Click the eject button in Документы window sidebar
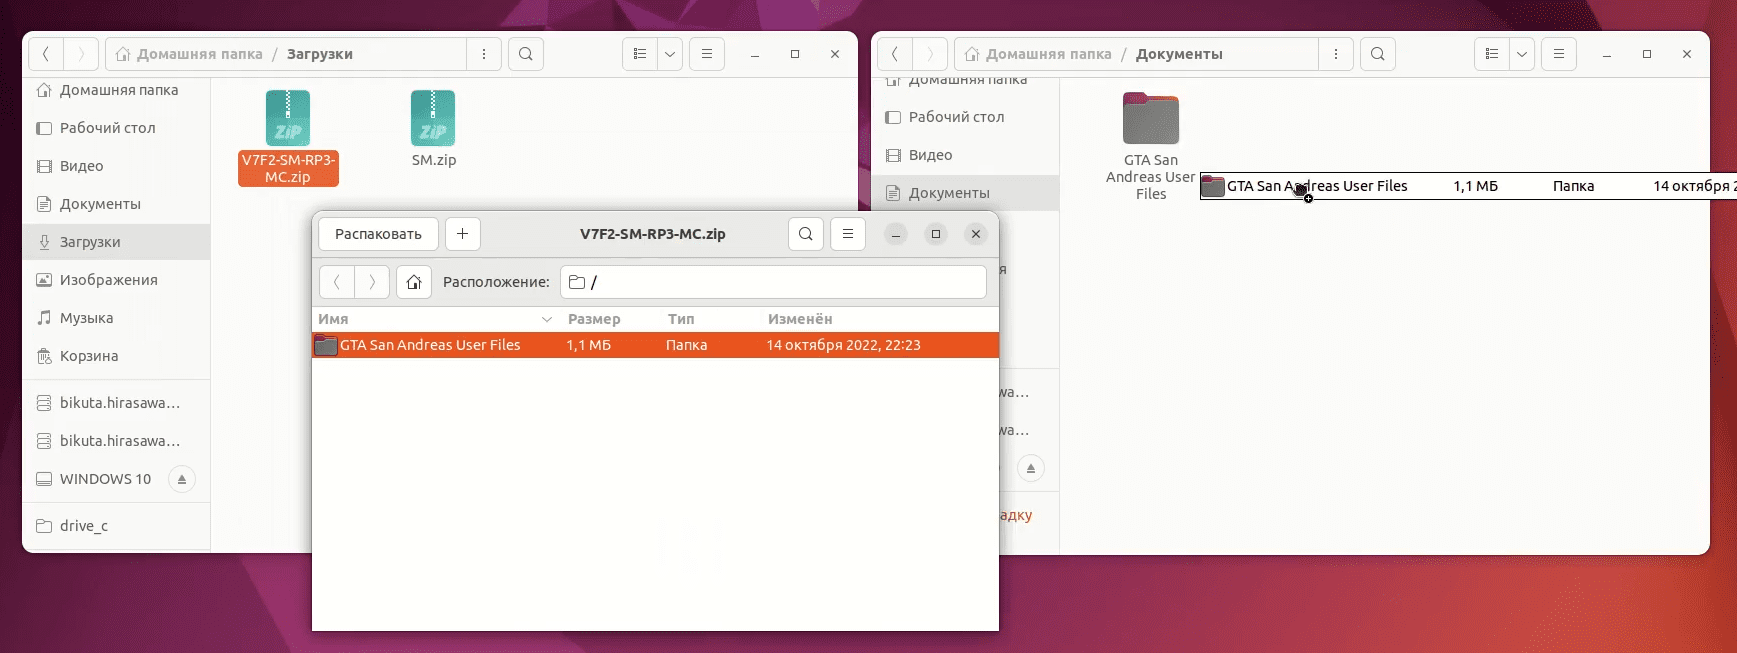Viewport: 1737px width, 653px height. [1031, 468]
